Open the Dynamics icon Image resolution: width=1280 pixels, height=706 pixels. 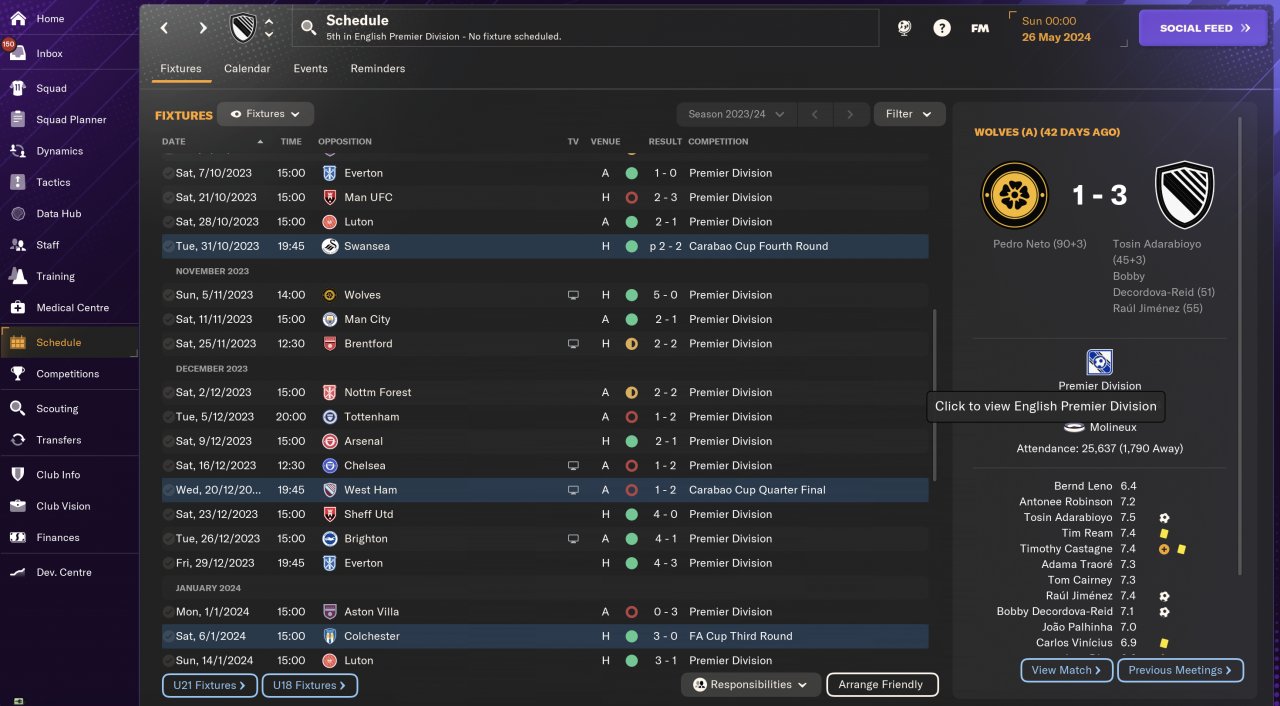(18, 151)
